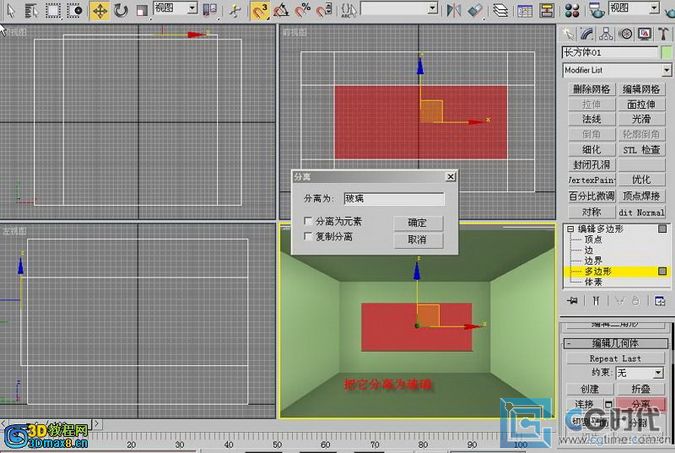Click the 封闭孔洞 modifier button

(x=591, y=164)
